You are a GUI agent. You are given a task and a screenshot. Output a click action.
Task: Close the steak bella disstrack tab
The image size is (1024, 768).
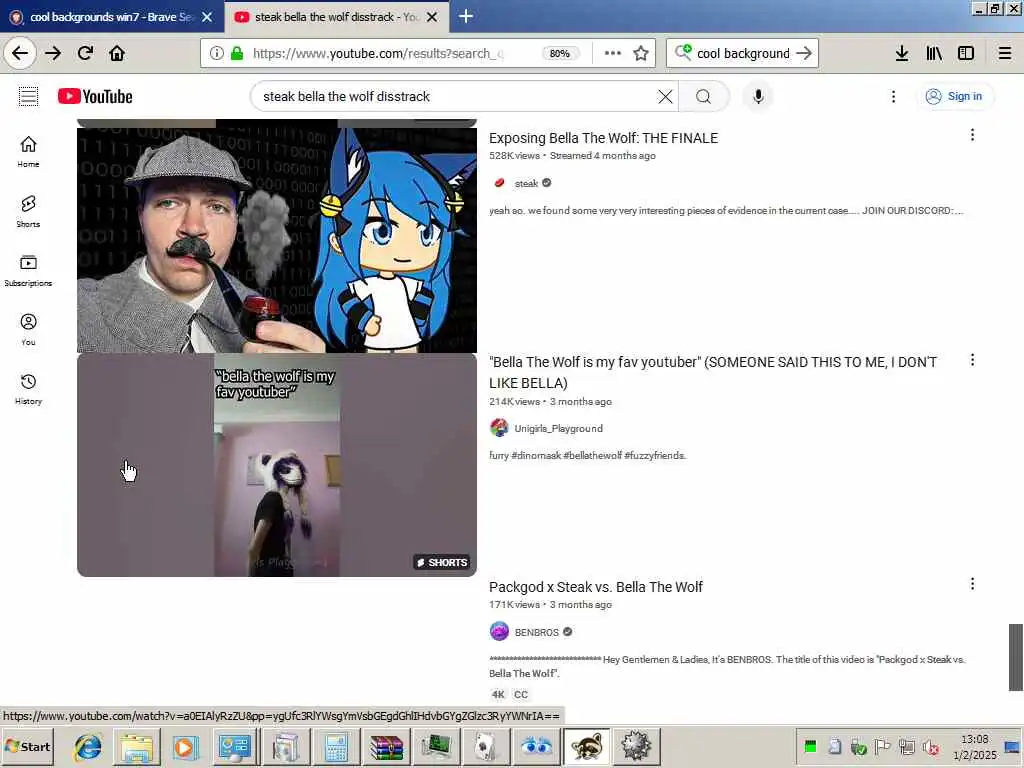tap(432, 17)
